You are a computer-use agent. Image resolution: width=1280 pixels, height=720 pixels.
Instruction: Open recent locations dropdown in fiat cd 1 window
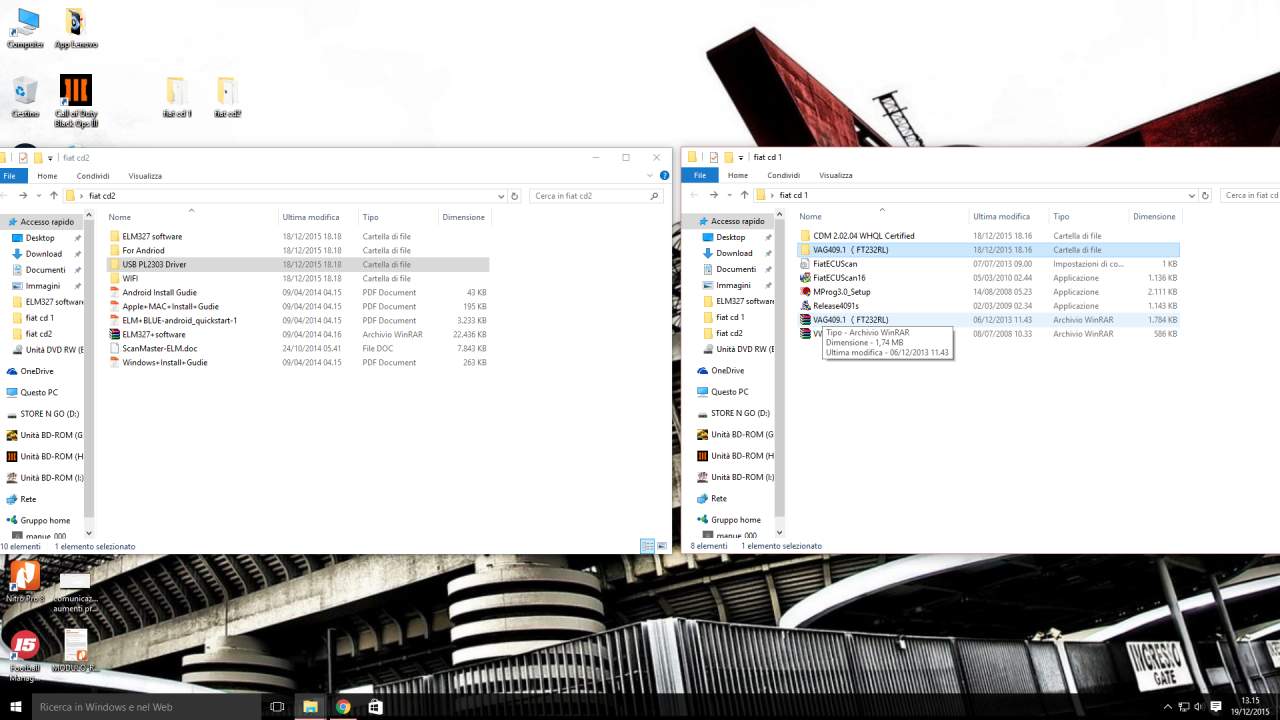pos(728,196)
